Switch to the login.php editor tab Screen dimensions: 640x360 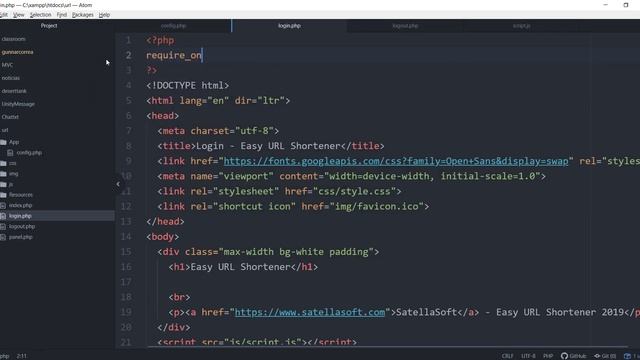pyautogui.click(x=289, y=26)
